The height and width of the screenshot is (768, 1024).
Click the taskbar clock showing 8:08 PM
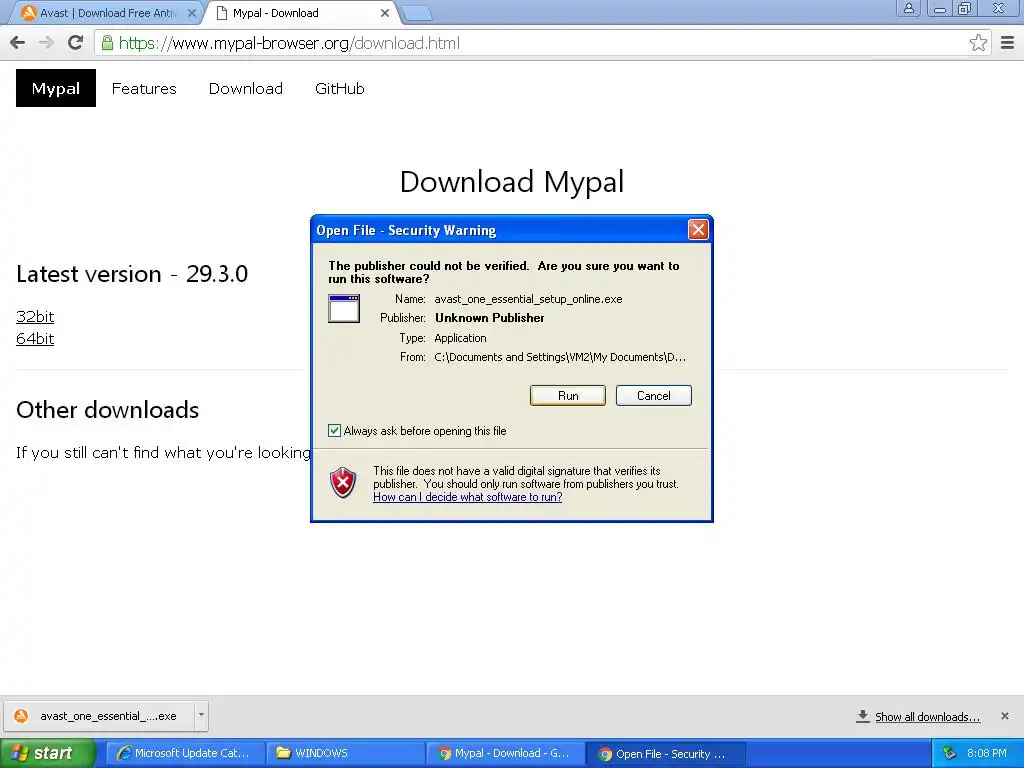[x=987, y=753]
